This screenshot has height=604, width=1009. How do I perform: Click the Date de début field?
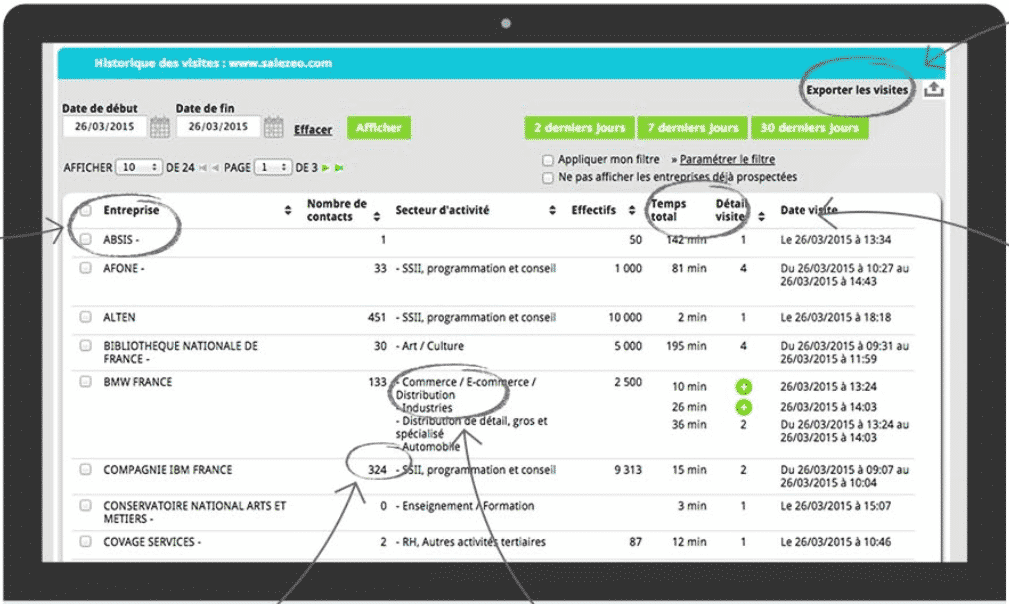pos(104,127)
